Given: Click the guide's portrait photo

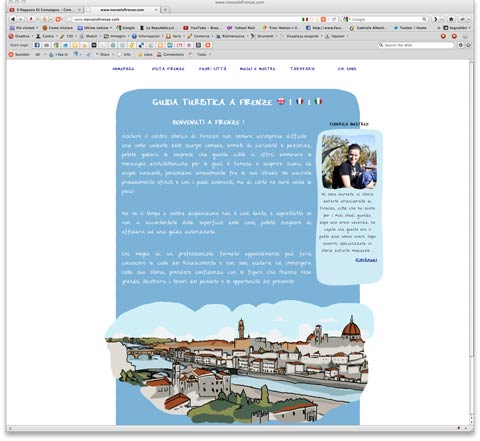Looking at the screenshot, I should 349,162.
